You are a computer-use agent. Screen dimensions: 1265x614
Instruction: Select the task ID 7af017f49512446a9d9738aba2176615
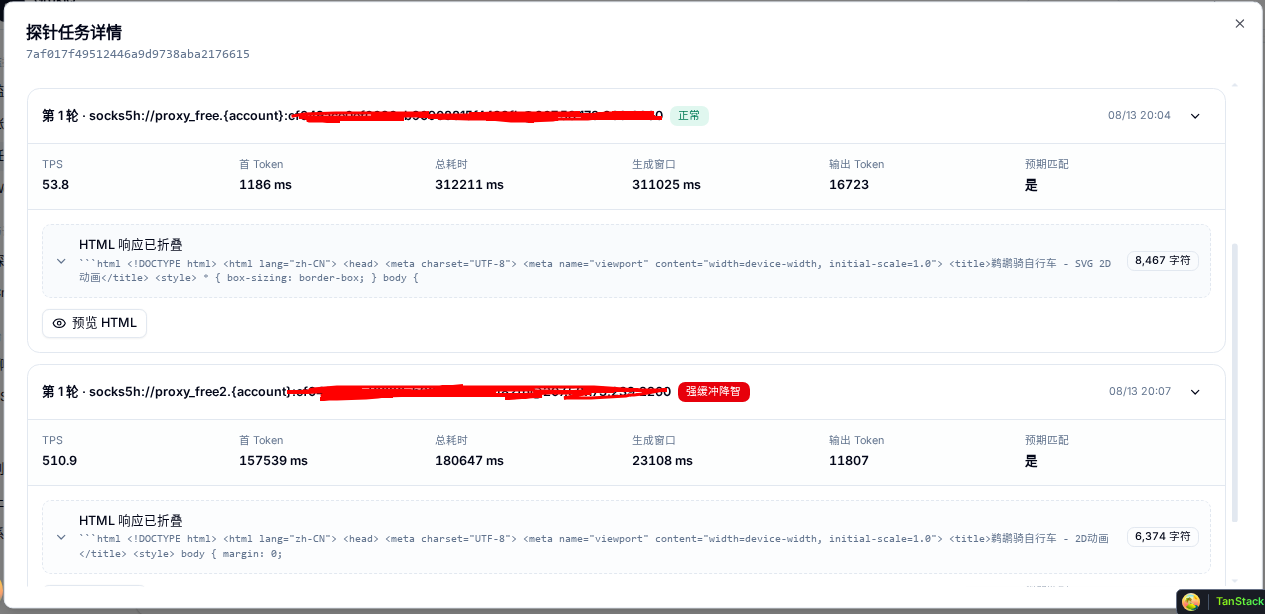coord(138,54)
